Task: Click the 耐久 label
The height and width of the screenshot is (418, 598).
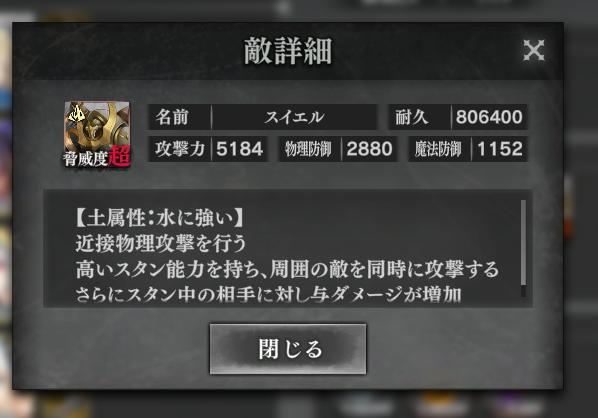Action: (x=419, y=117)
